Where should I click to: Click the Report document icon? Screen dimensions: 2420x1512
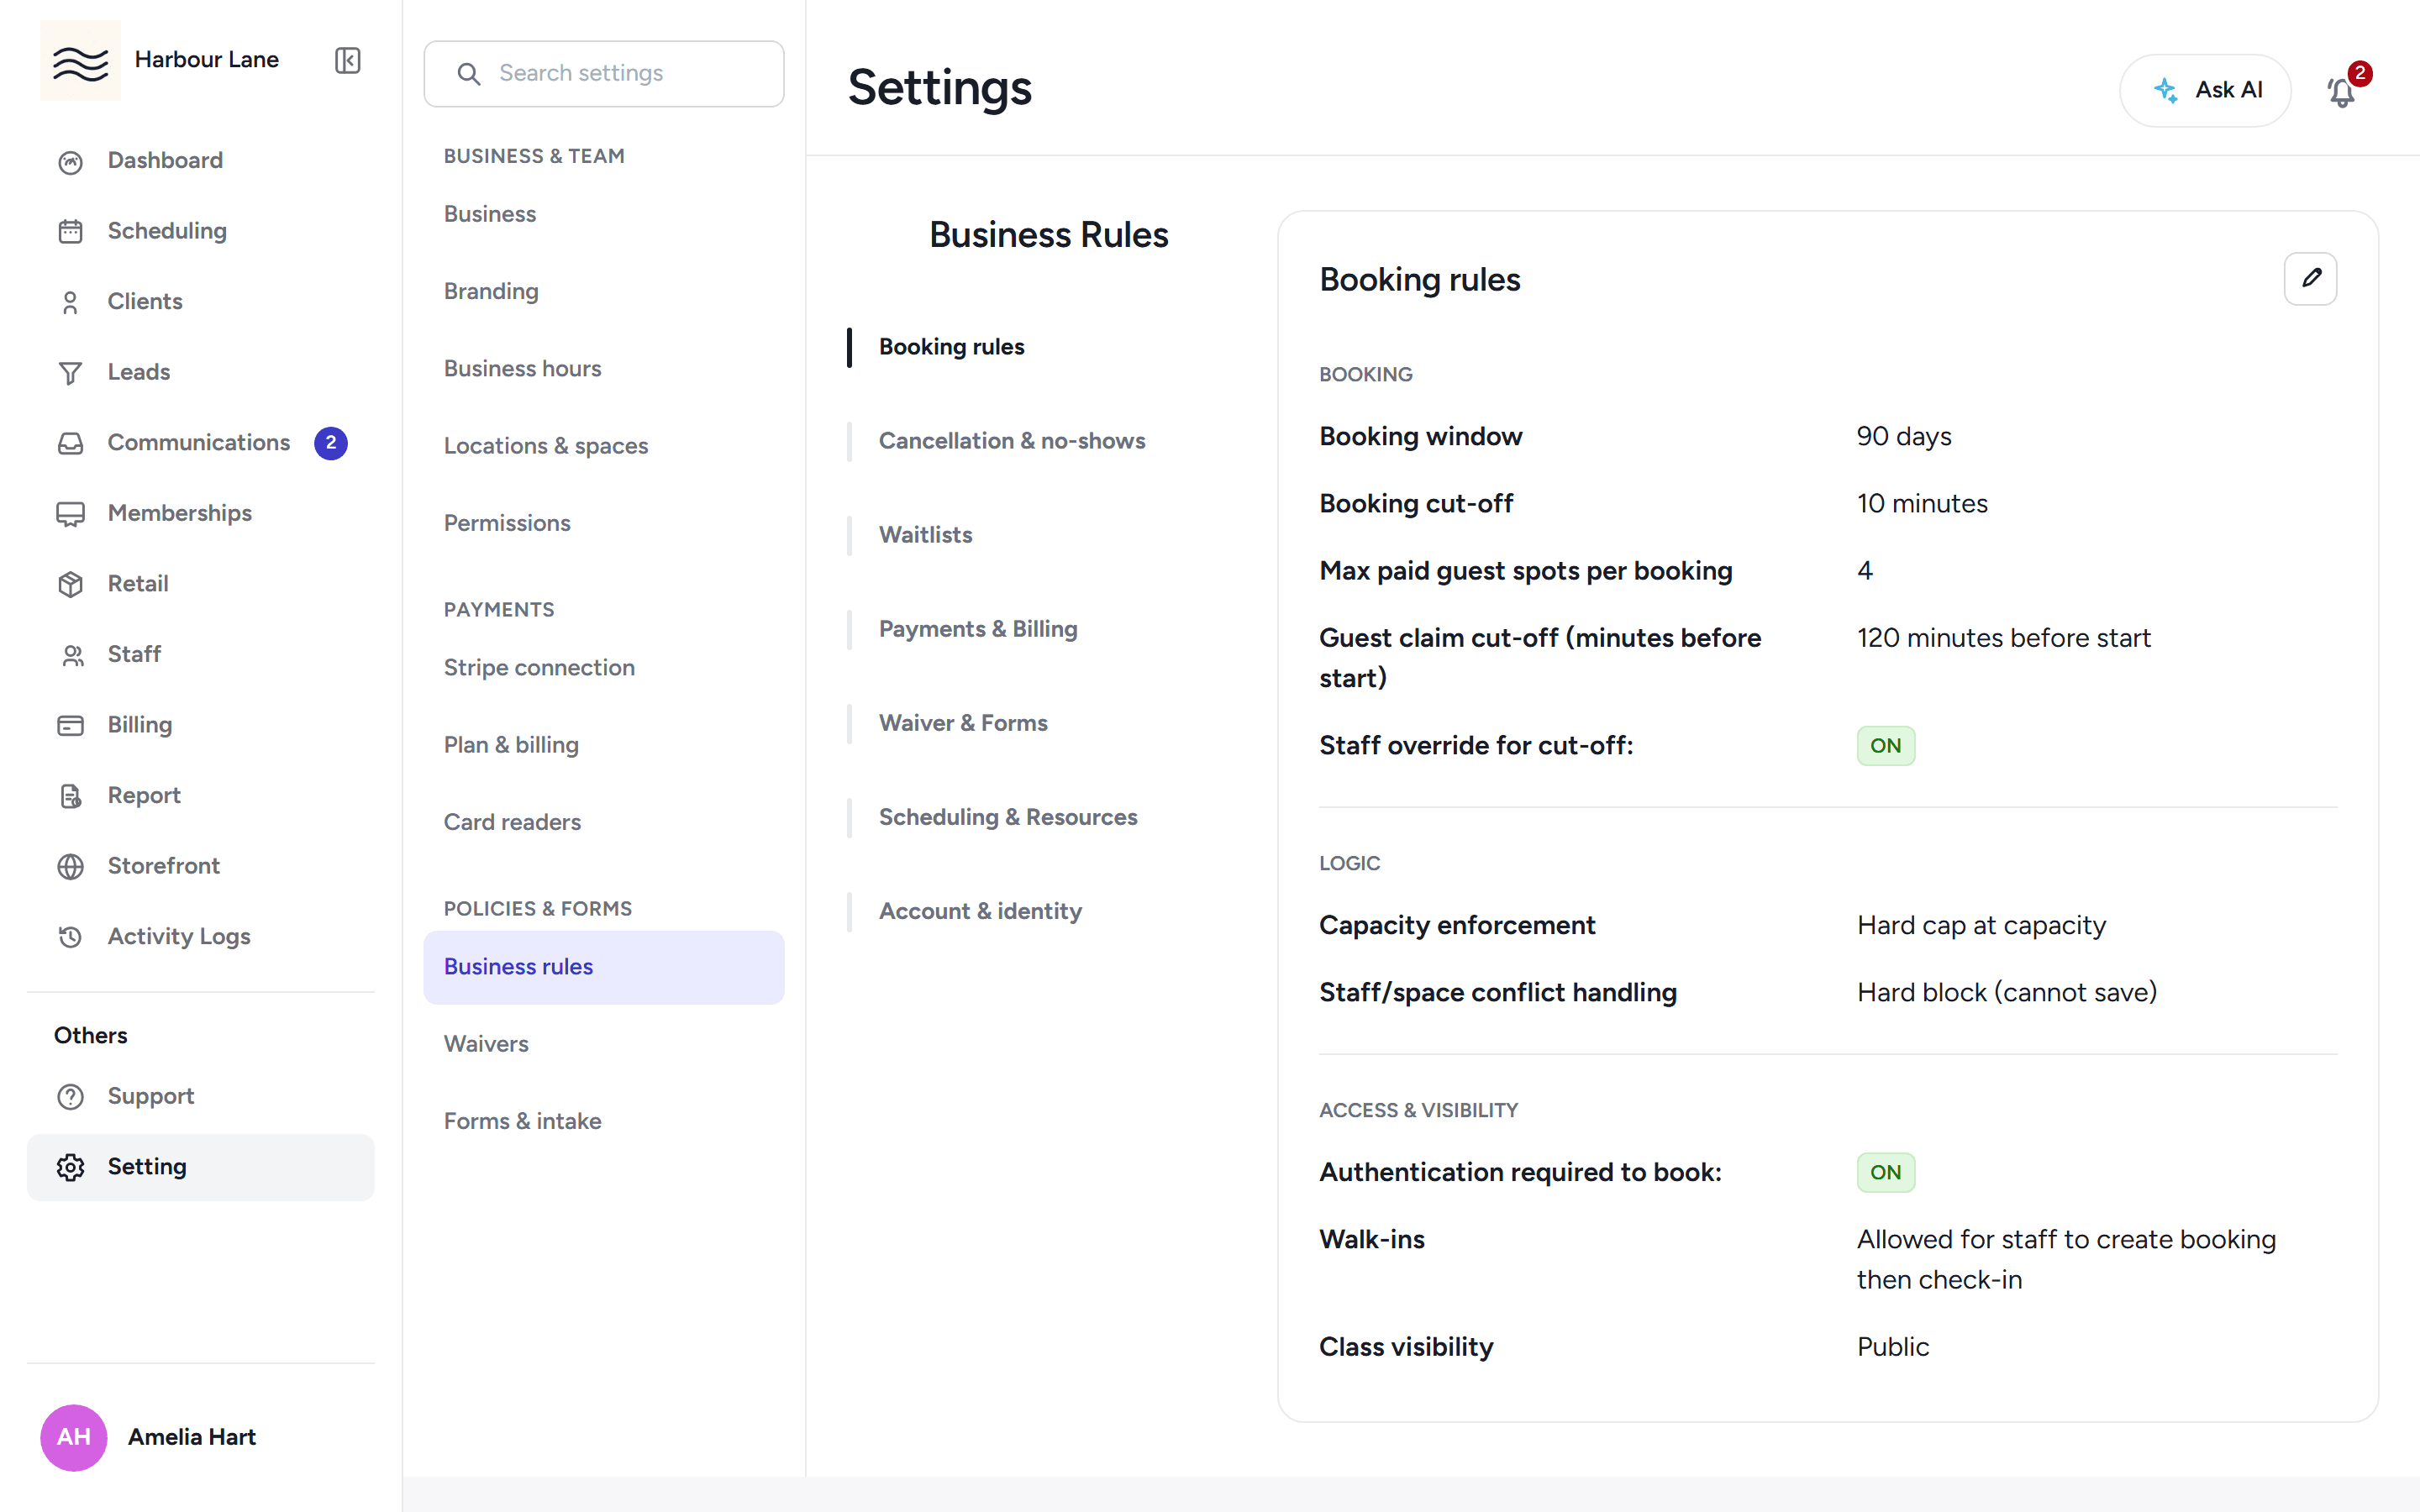(x=70, y=796)
